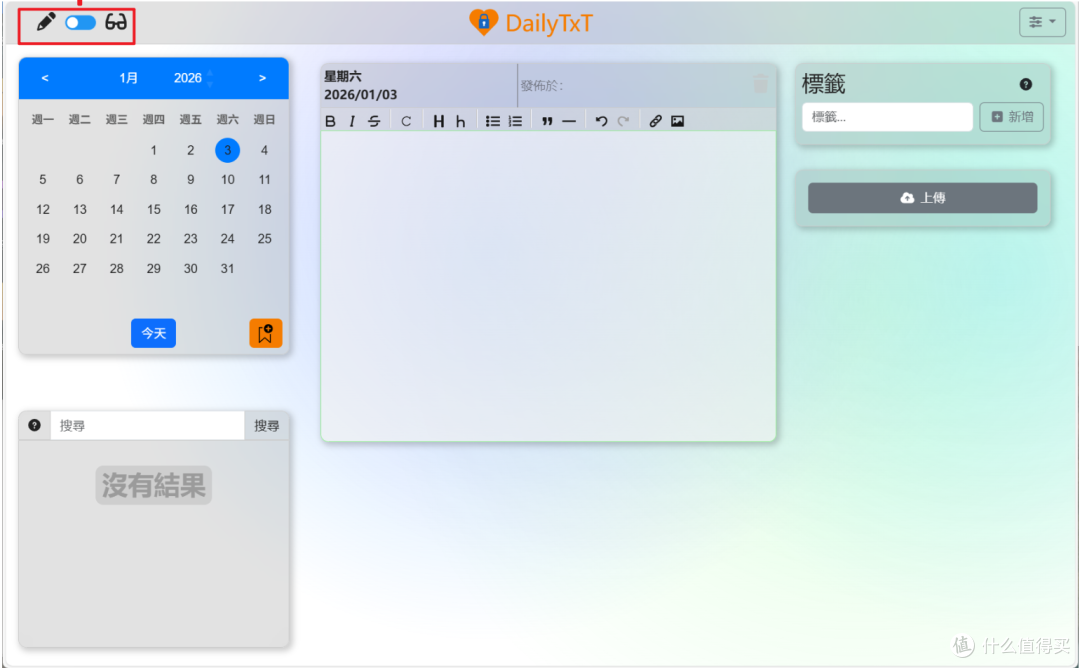Open the settings dropdown at top right
The width and height of the screenshot is (1080, 668).
click(1042, 22)
